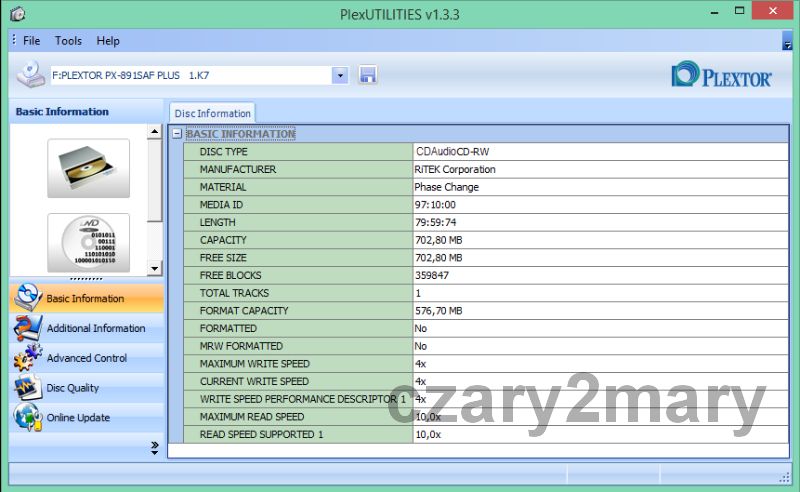Image resolution: width=800 pixels, height=492 pixels.
Task: Open Additional Information section
Action: coord(95,328)
